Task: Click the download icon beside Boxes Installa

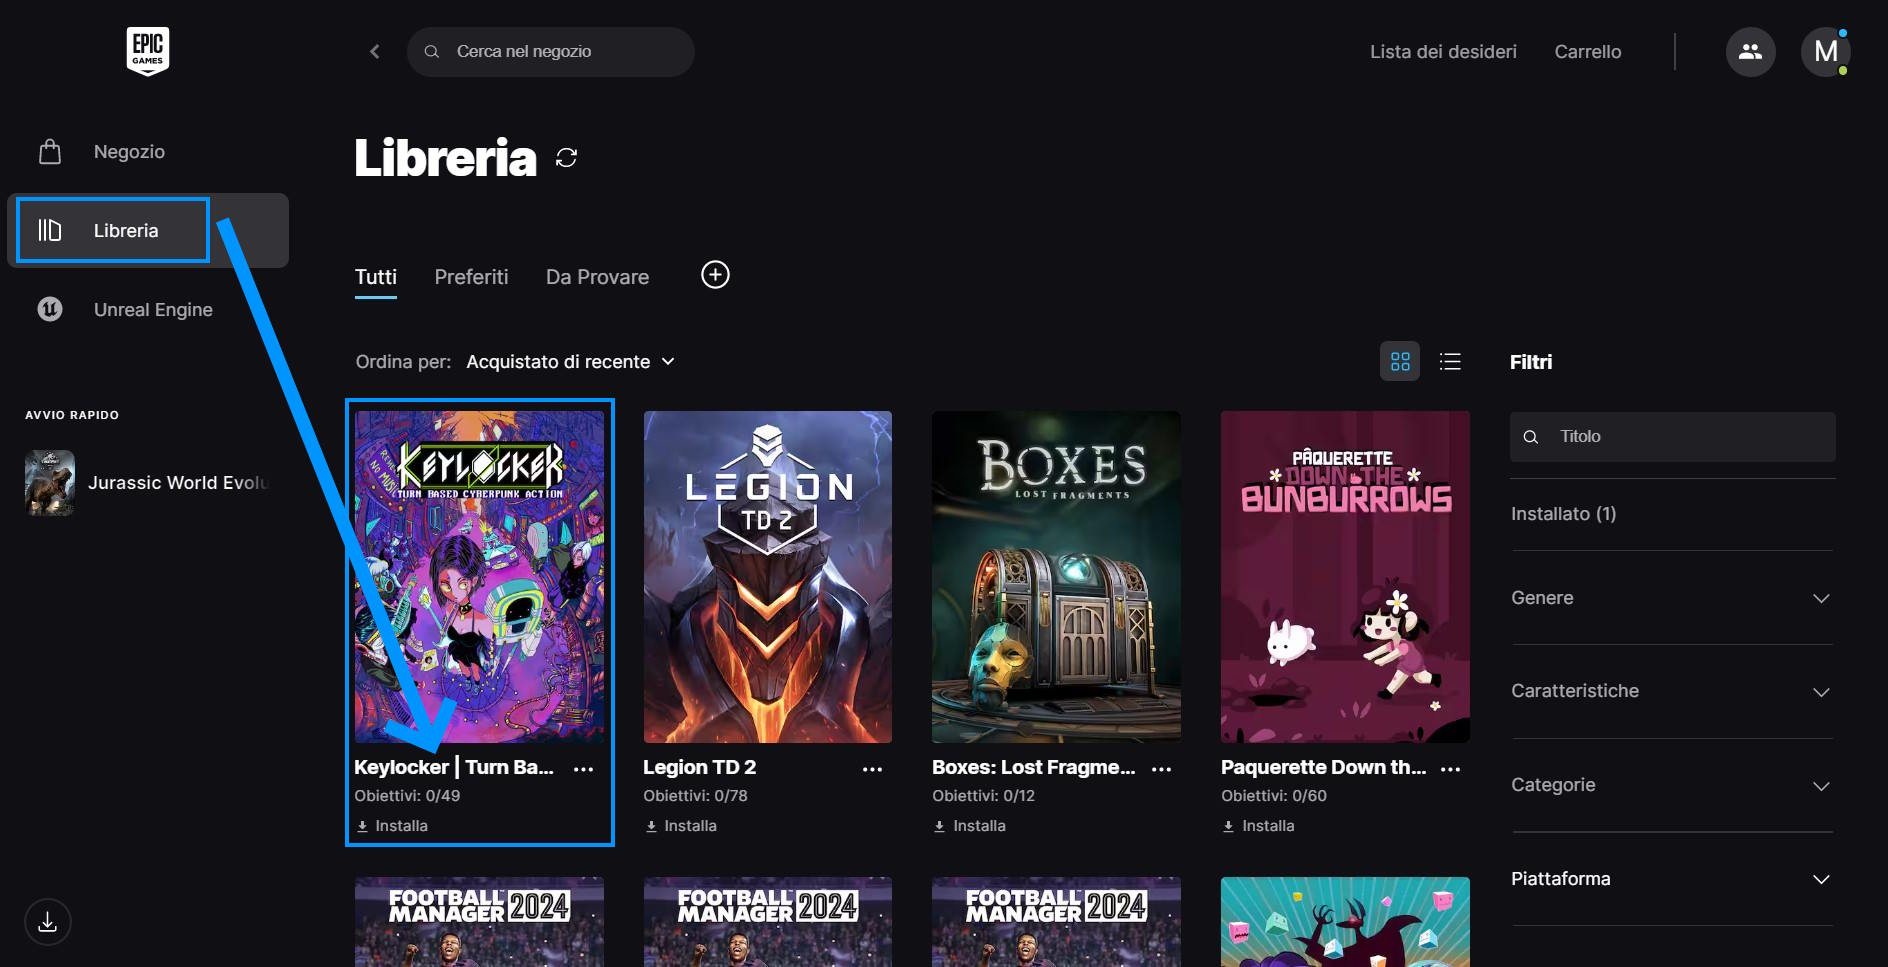Action: coord(940,826)
